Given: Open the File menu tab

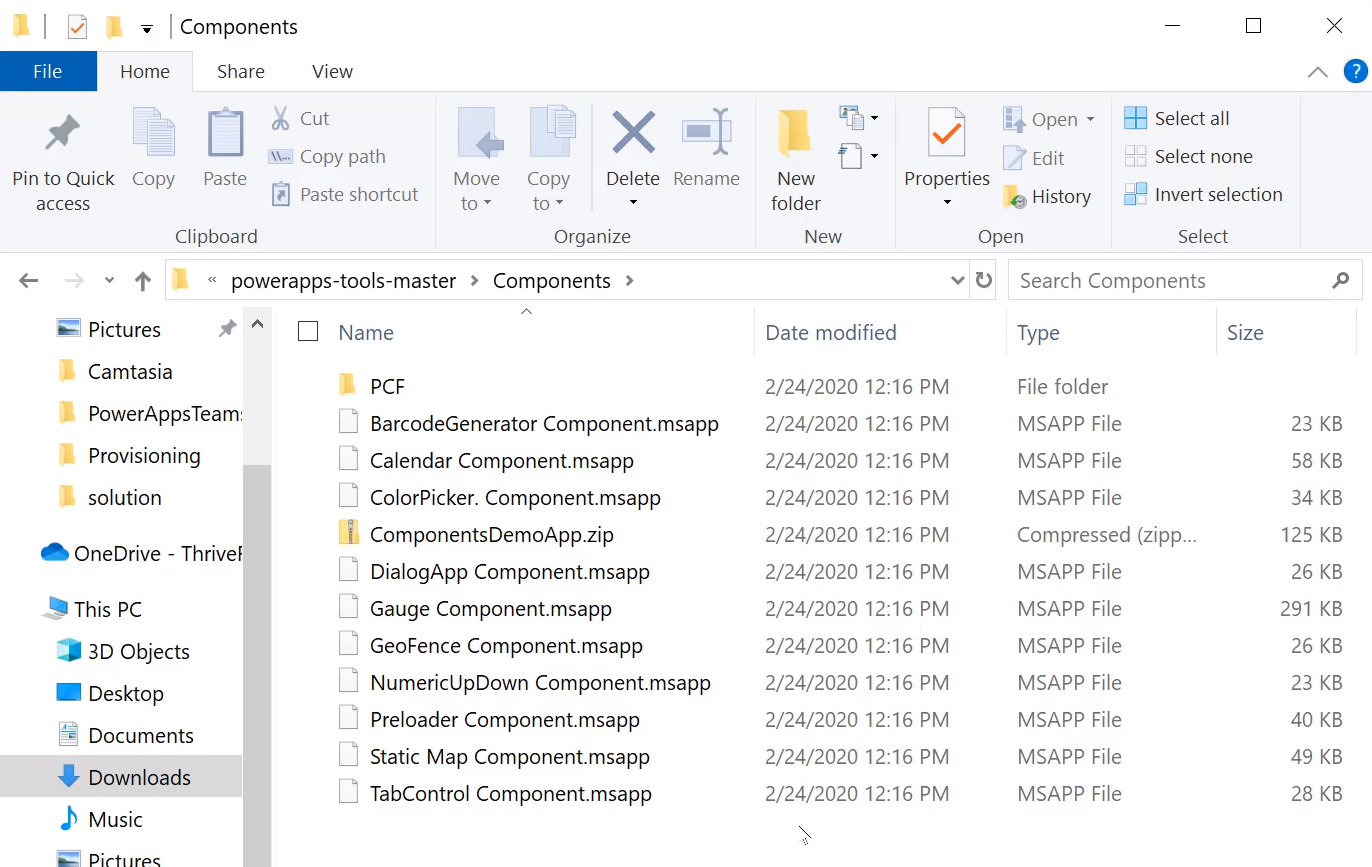Looking at the screenshot, I should click(x=48, y=71).
